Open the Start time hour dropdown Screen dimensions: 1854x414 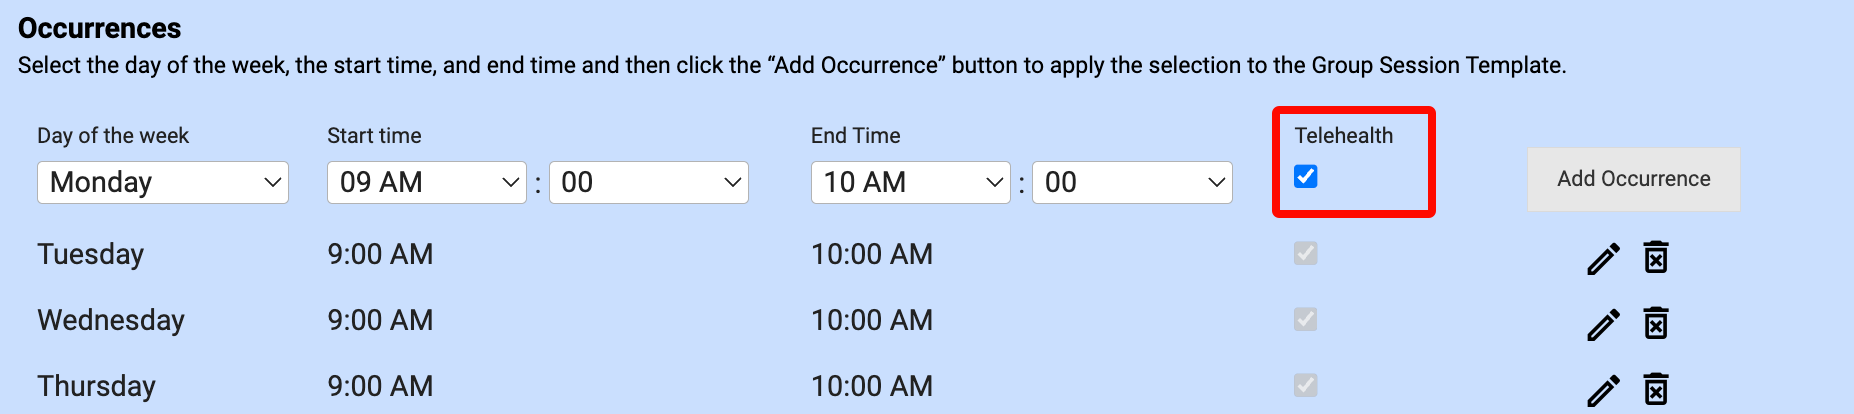pyautogui.click(x=427, y=182)
